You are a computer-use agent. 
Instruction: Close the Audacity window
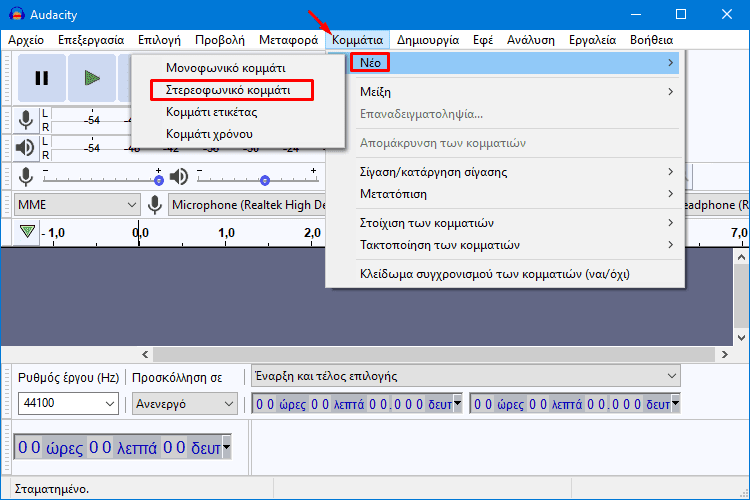pos(727,14)
